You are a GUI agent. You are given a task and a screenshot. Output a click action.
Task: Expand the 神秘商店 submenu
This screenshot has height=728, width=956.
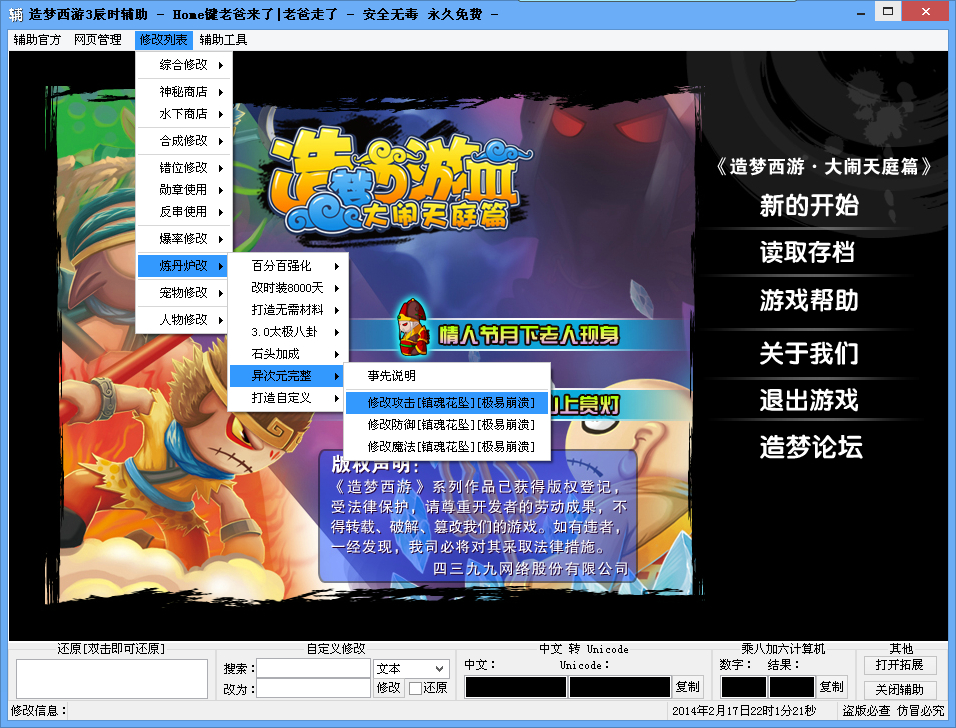point(184,91)
